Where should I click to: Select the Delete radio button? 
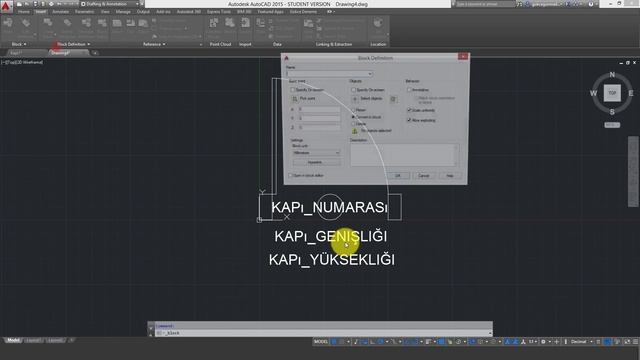pyautogui.click(x=353, y=124)
